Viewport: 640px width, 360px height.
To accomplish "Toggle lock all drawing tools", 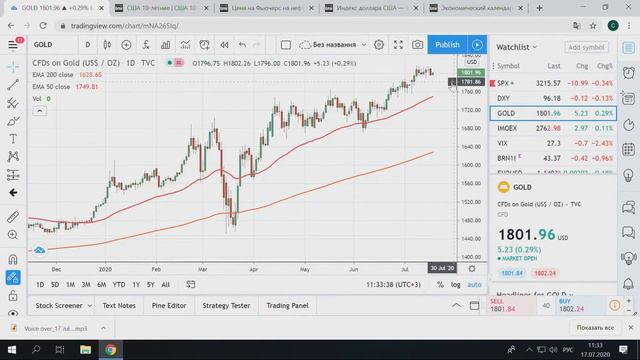I will click(x=13, y=296).
